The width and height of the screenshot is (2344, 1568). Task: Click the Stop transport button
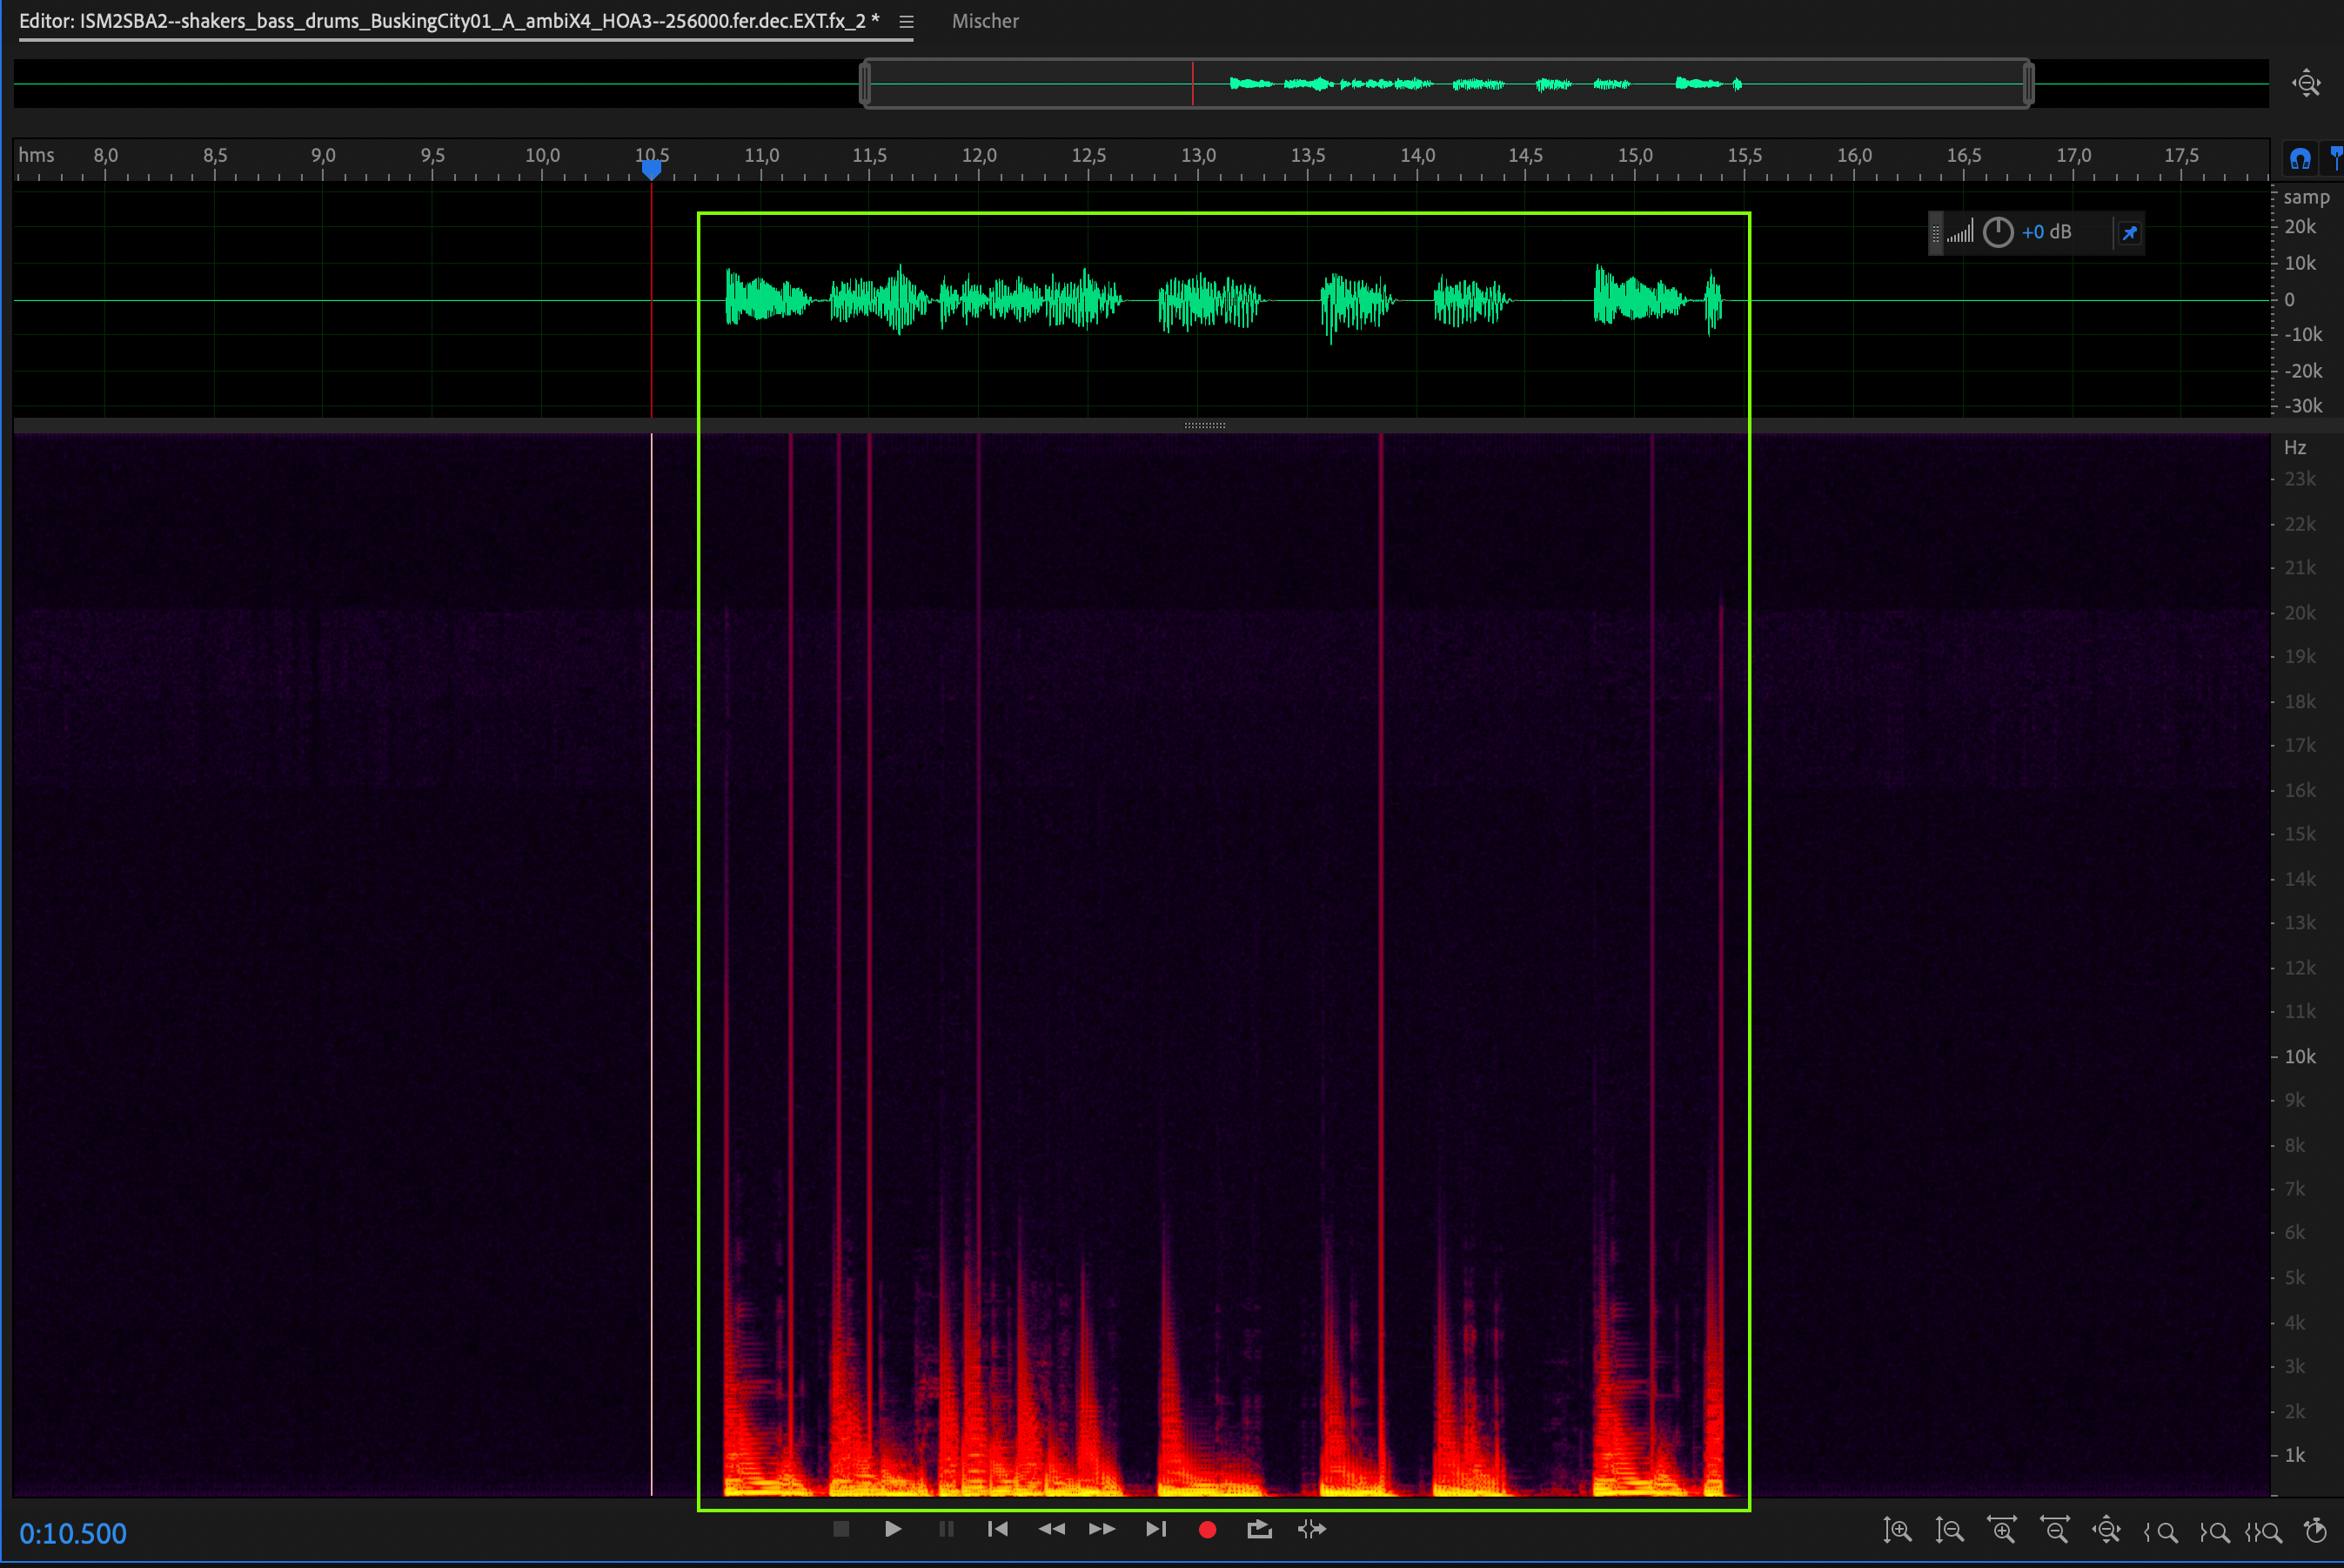(841, 1529)
